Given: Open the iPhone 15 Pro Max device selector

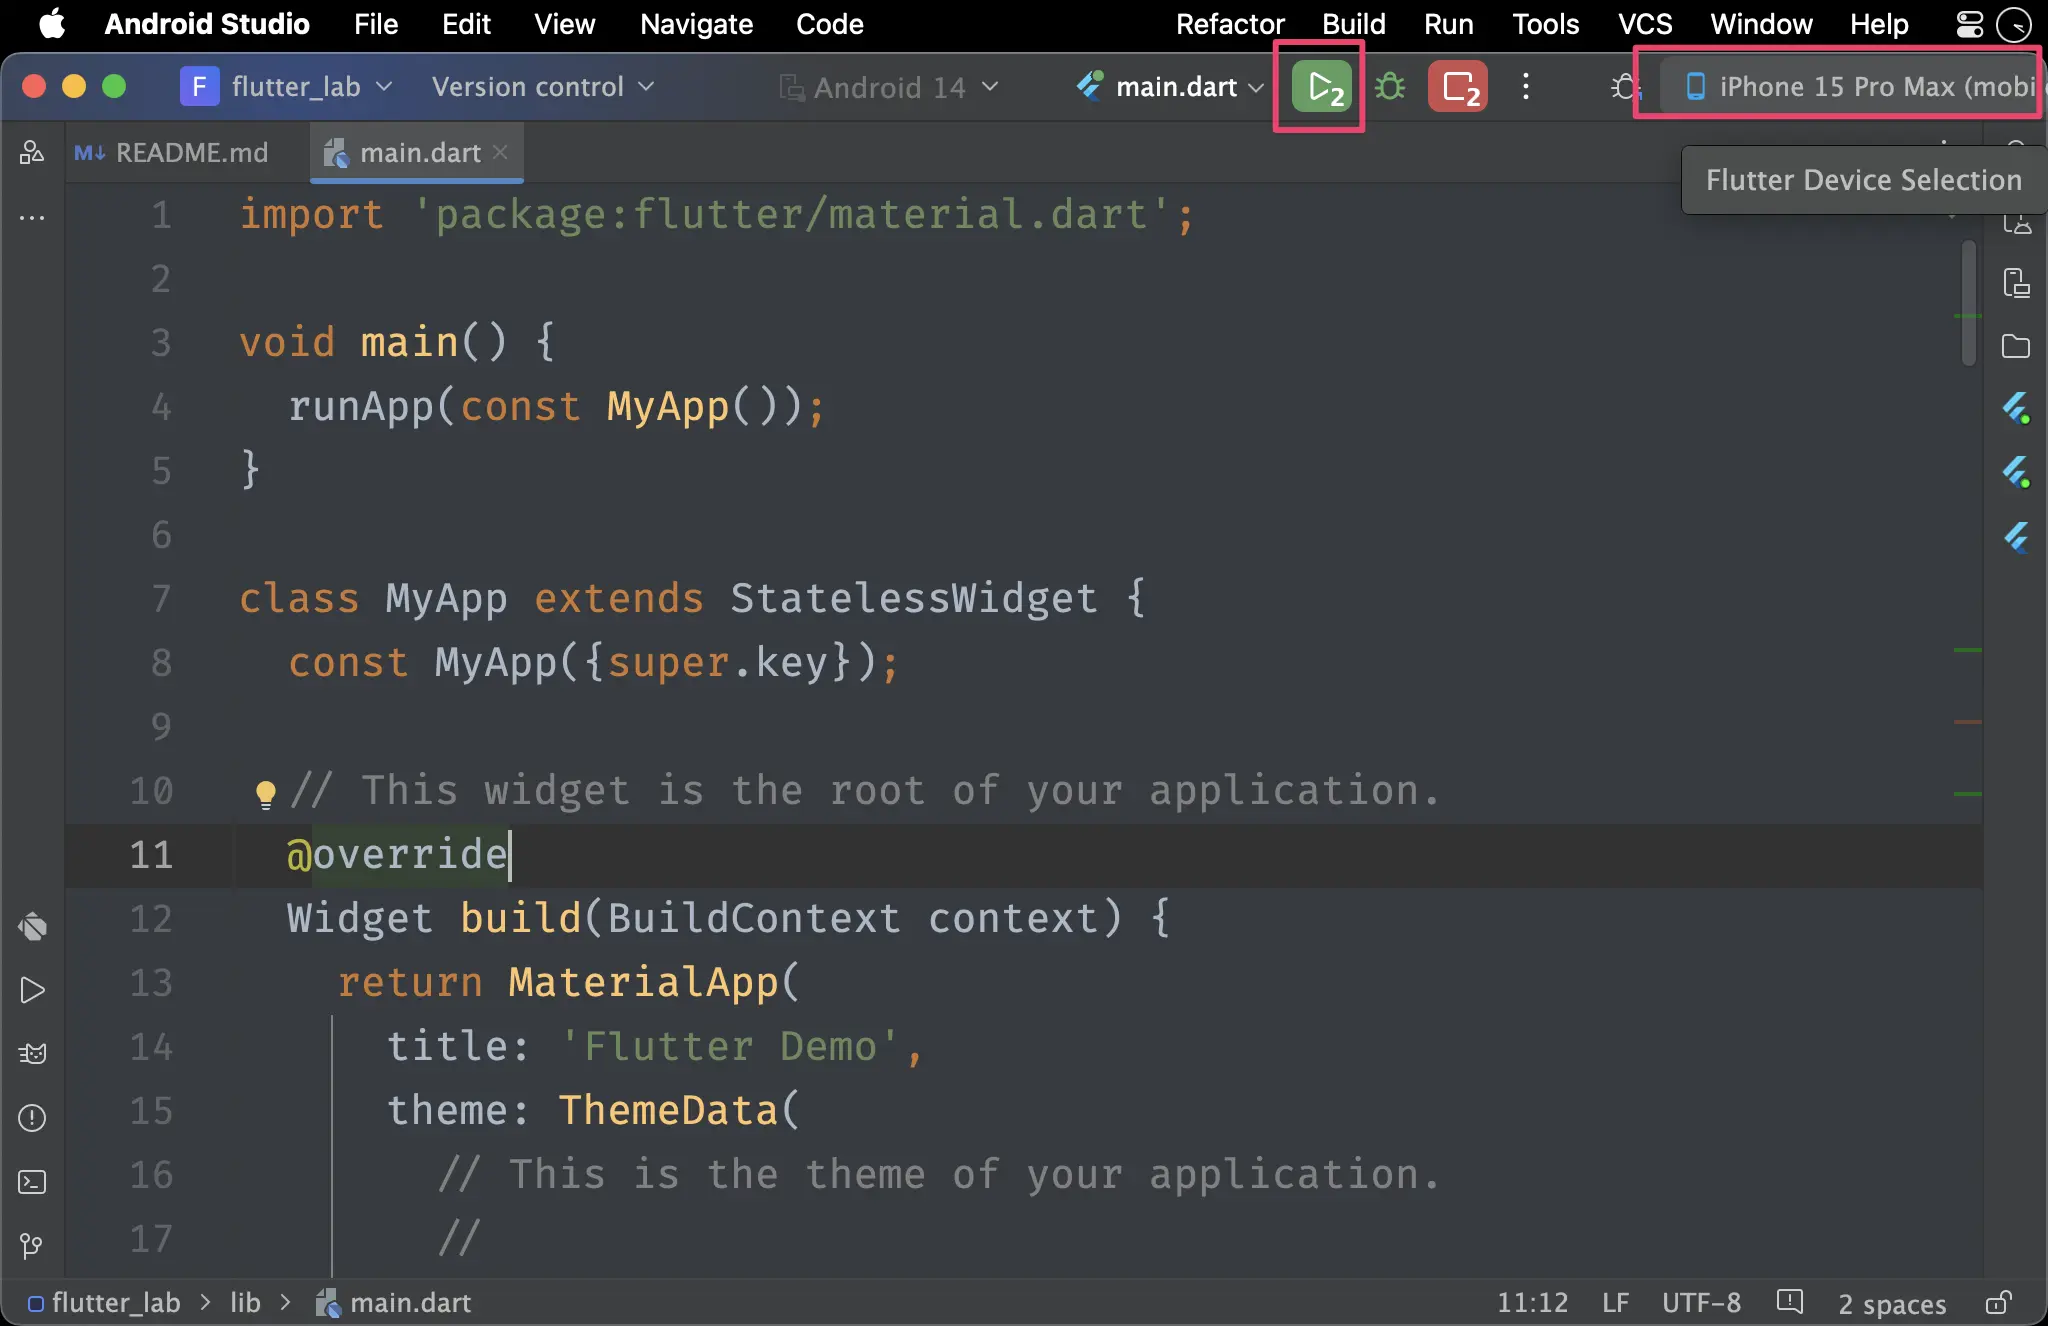Looking at the screenshot, I should click(1852, 87).
